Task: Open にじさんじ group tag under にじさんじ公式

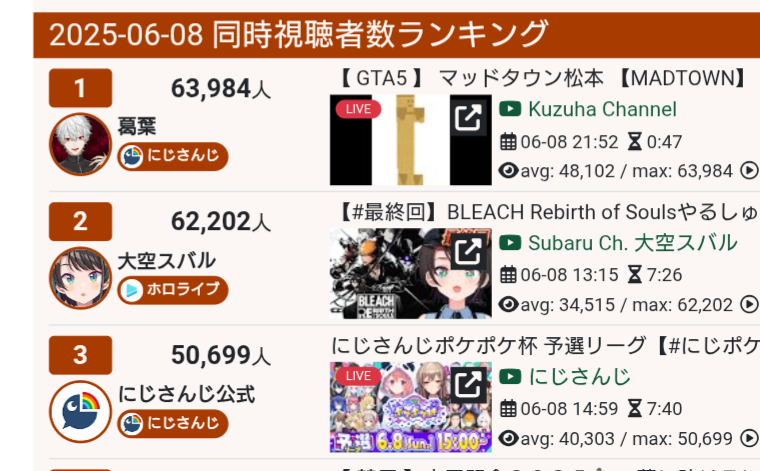Action: point(173,424)
